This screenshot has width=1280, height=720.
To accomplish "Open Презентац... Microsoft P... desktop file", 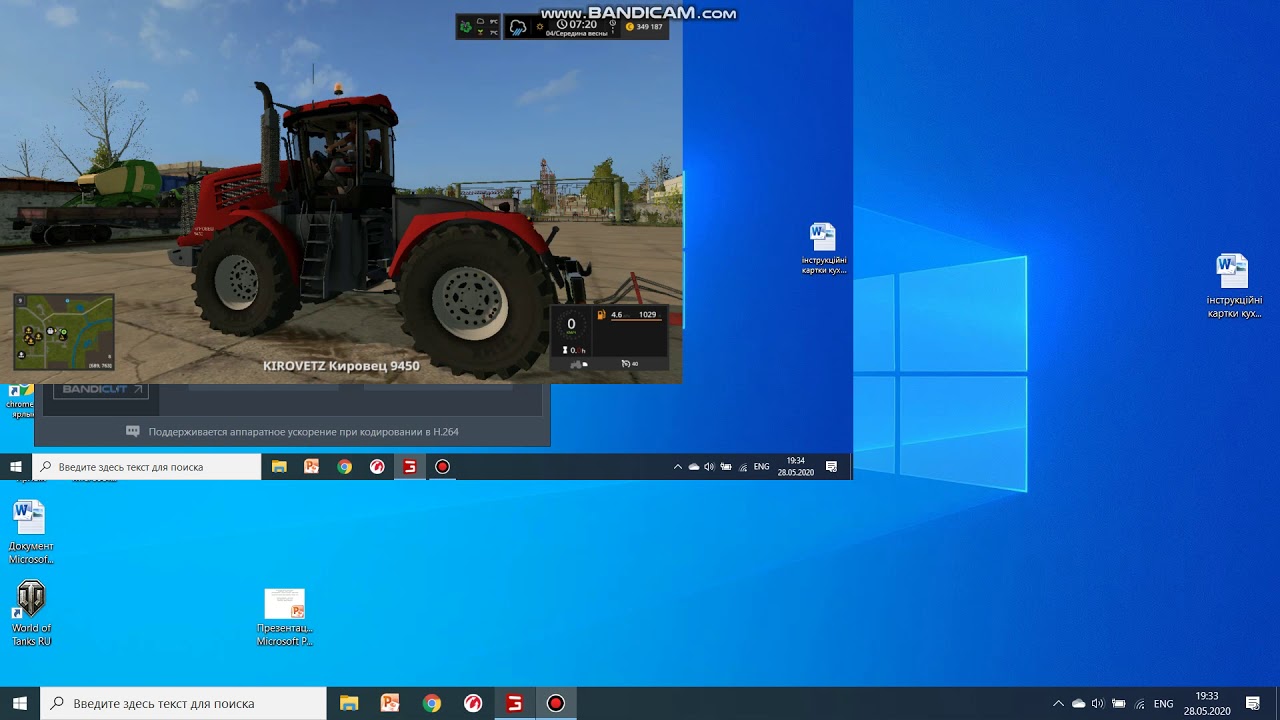I will (x=284, y=617).
